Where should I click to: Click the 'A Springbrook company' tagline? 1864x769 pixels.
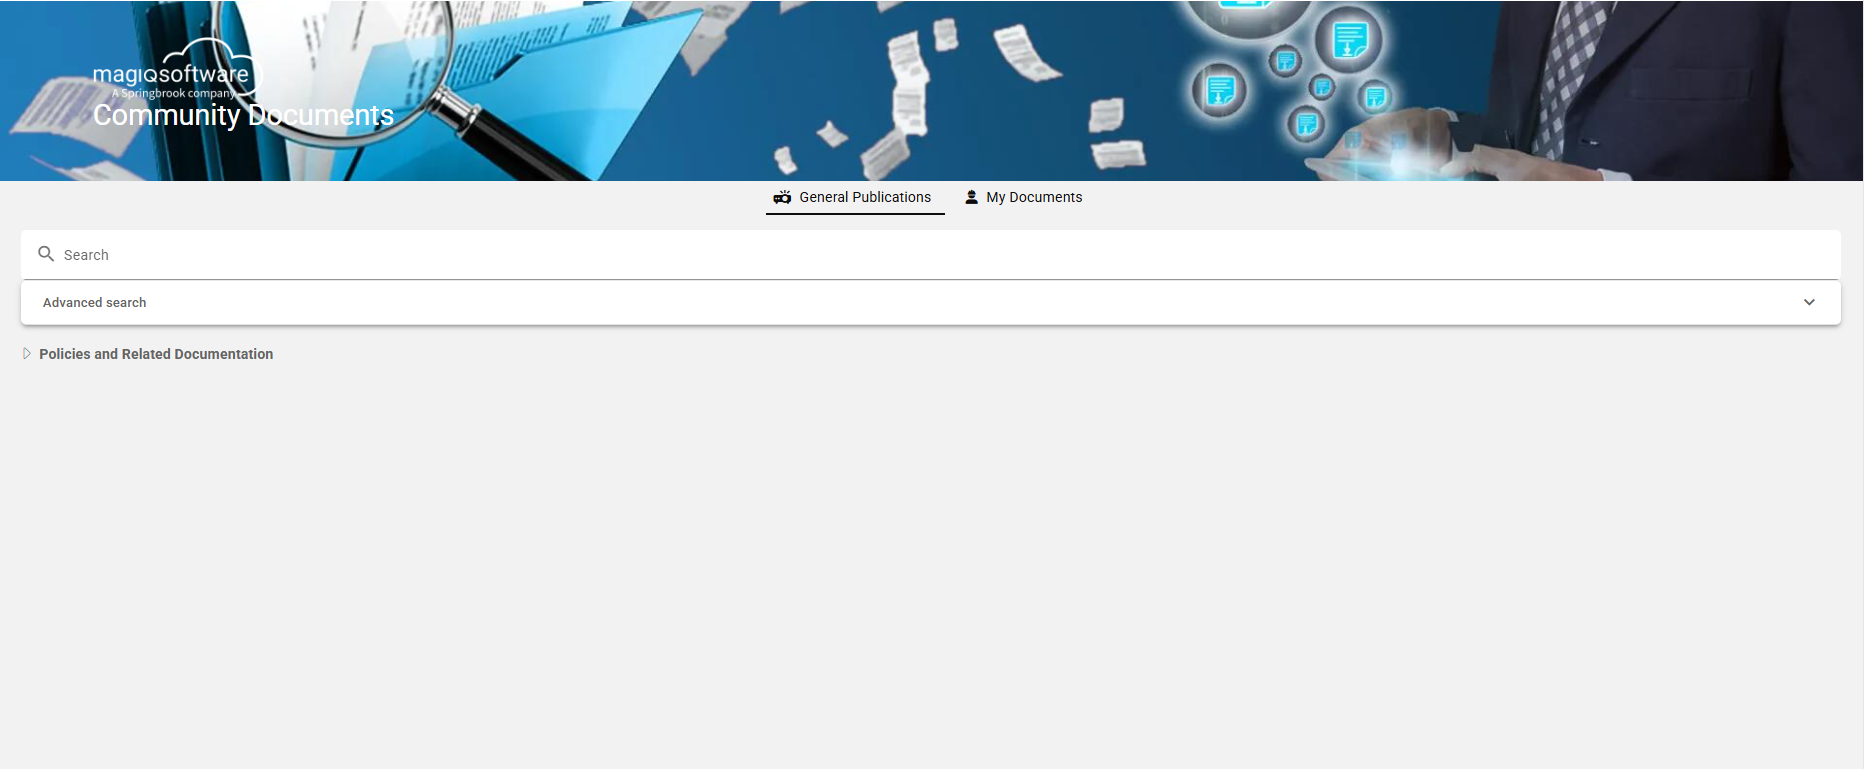(x=173, y=93)
